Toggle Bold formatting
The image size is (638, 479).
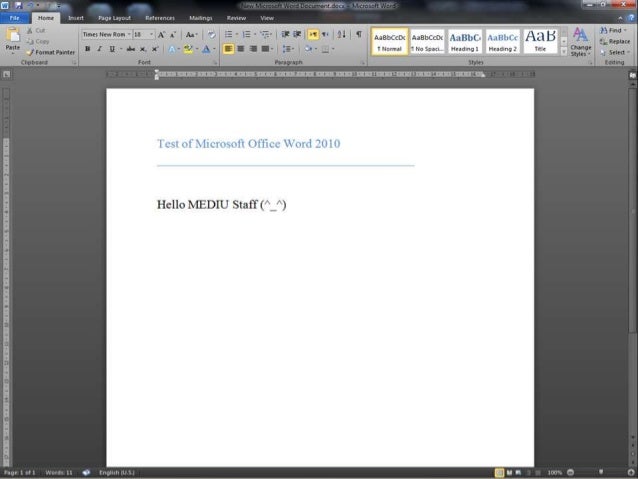[87, 49]
